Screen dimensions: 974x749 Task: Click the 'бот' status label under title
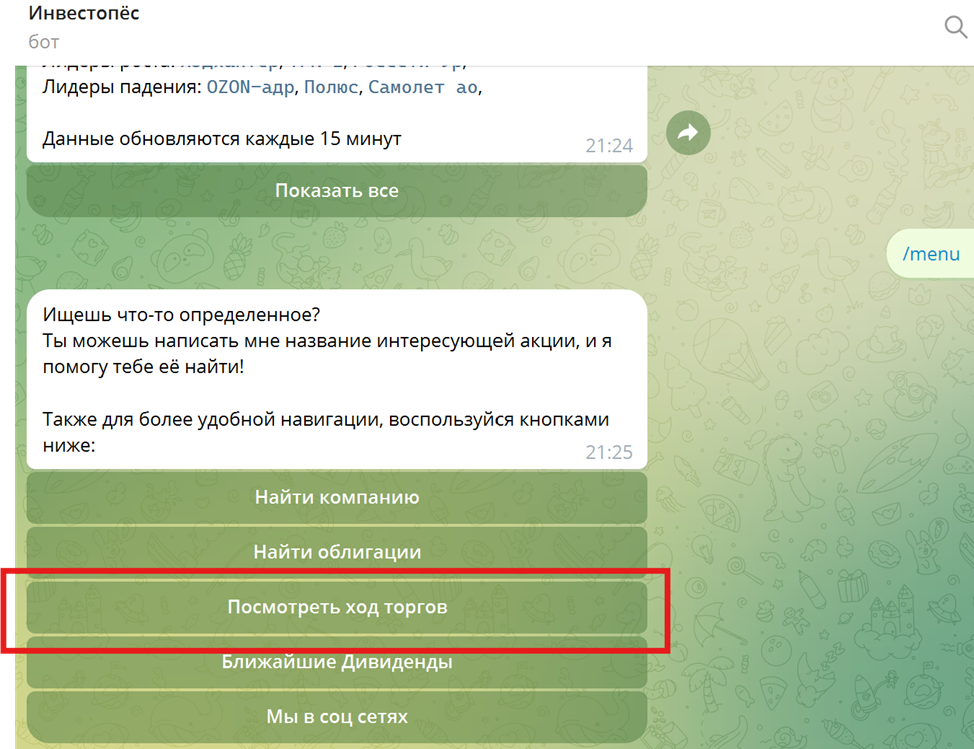[x=43, y=42]
